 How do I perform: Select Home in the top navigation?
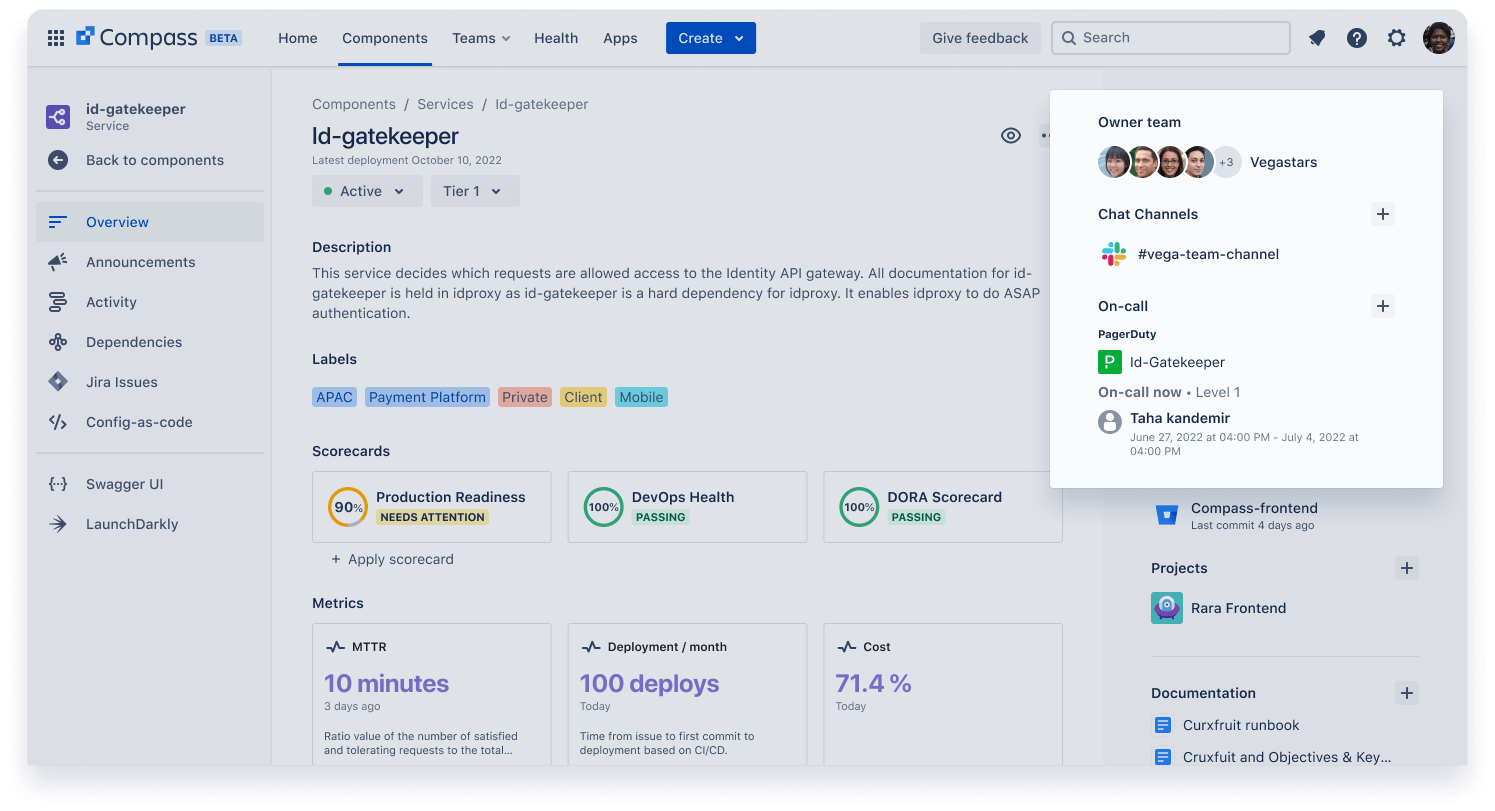[x=297, y=37]
